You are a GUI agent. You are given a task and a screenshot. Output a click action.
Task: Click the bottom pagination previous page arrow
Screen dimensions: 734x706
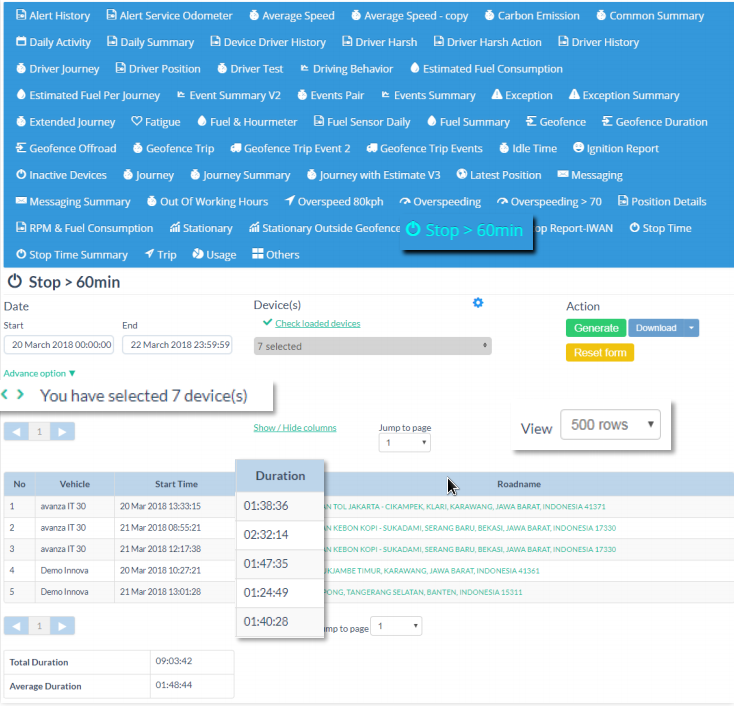(x=16, y=625)
